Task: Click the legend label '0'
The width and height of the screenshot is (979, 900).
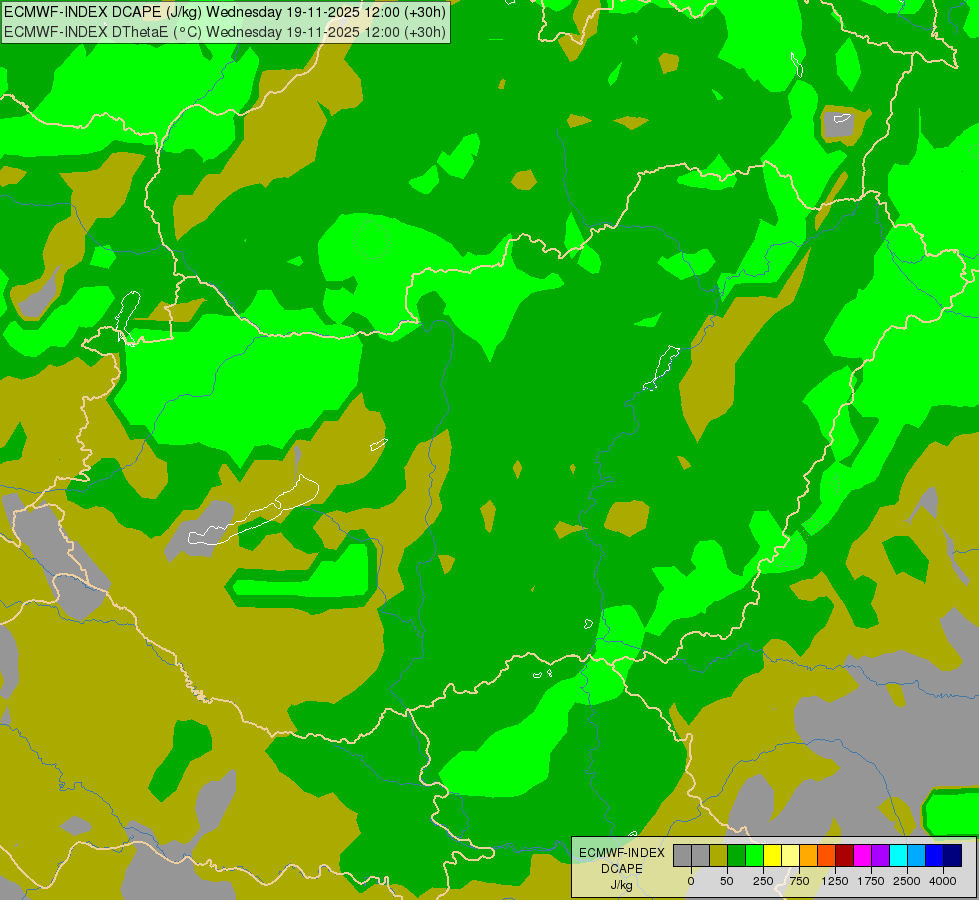Action: click(x=691, y=881)
